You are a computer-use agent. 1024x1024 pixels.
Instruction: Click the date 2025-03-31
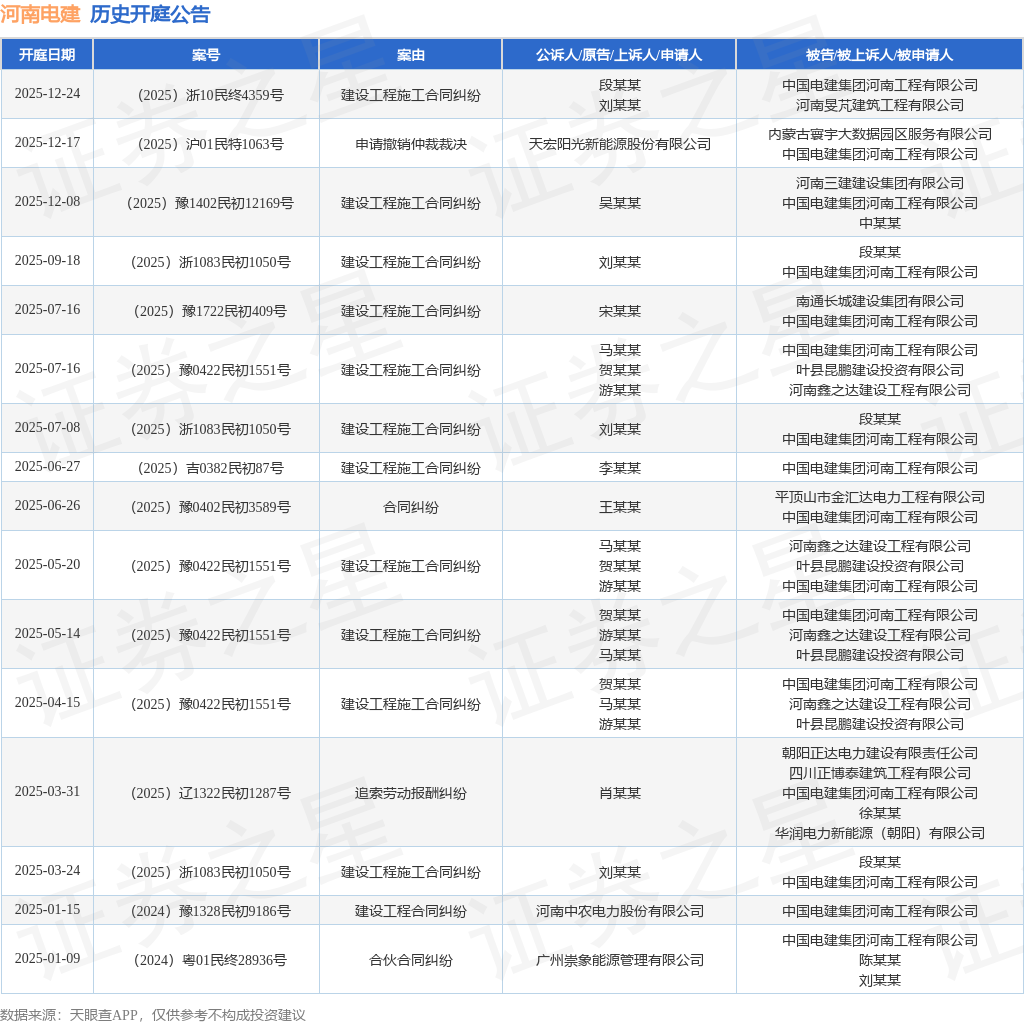(x=47, y=792)
